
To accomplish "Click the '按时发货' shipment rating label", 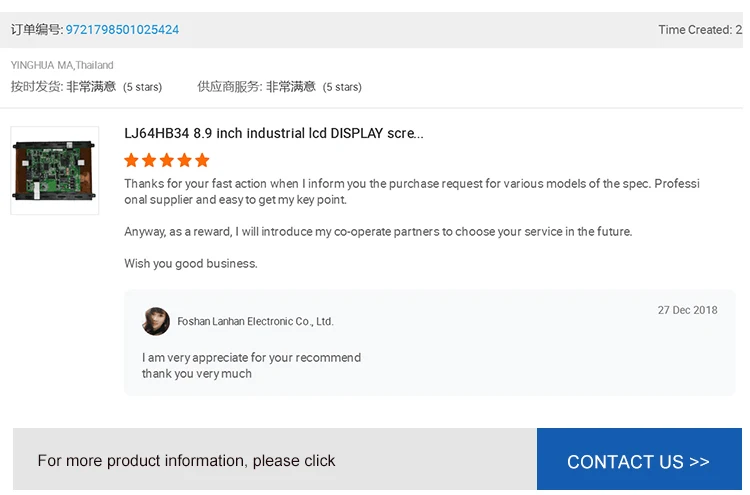I will [x=36, y=87].
